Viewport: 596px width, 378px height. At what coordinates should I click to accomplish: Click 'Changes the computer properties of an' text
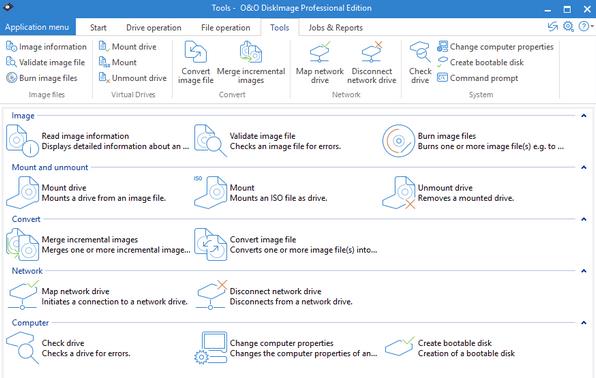(303, 353)
